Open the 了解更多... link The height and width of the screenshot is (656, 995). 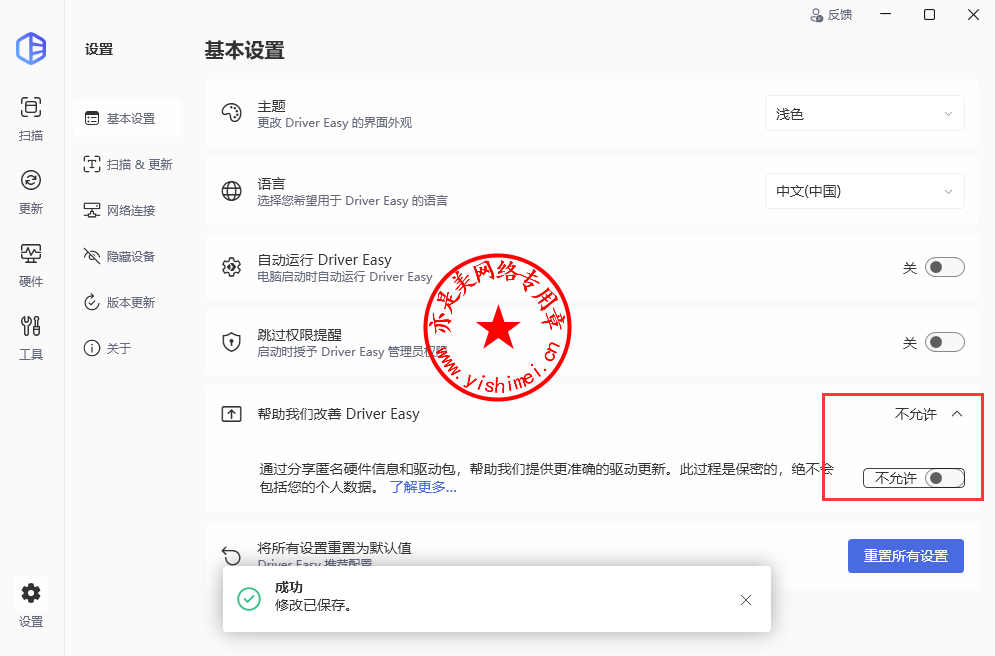pyautogui.click(x=423, y=487)
